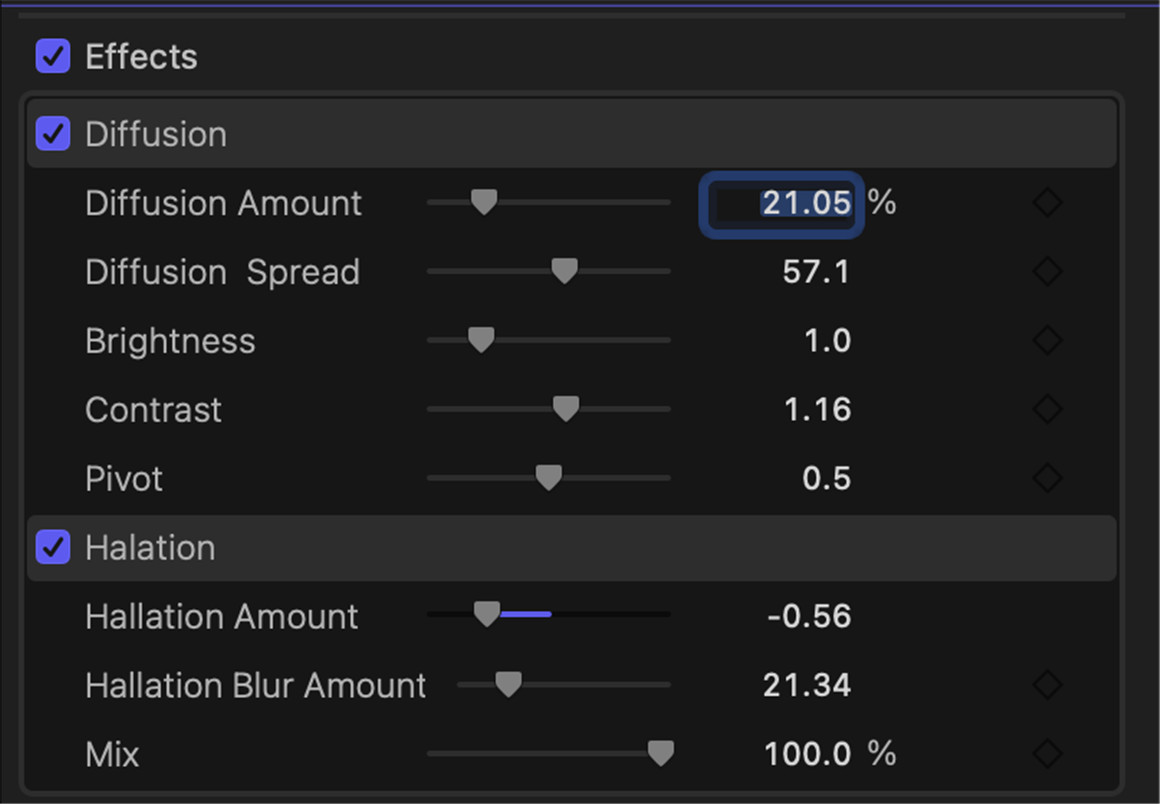Click the Mix slider handle

click(x=661, y=754)
